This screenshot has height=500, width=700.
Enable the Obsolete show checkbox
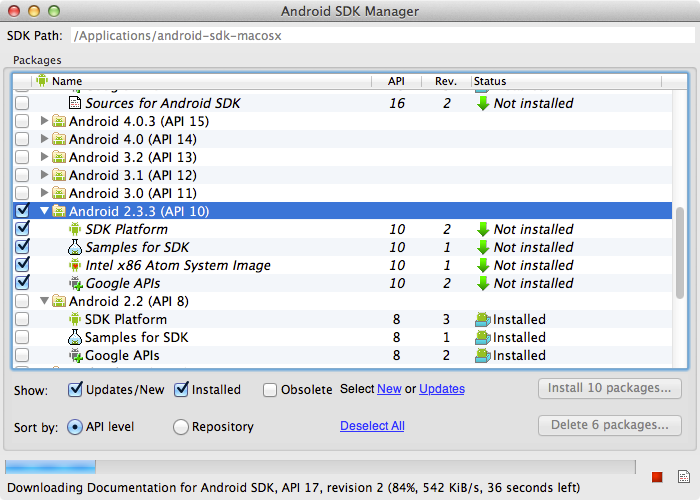pos(270,390)
